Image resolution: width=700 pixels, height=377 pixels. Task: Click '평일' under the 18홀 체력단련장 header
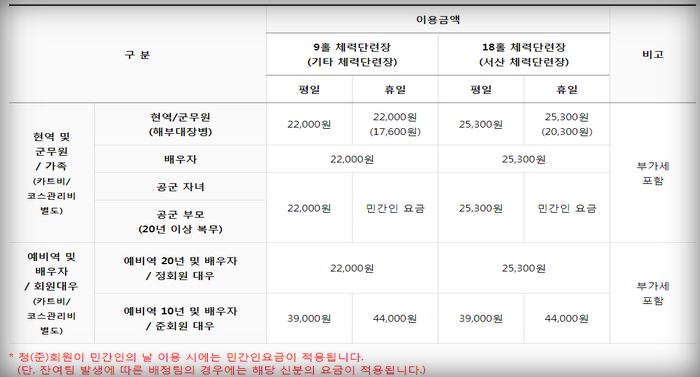coord(481,89)
